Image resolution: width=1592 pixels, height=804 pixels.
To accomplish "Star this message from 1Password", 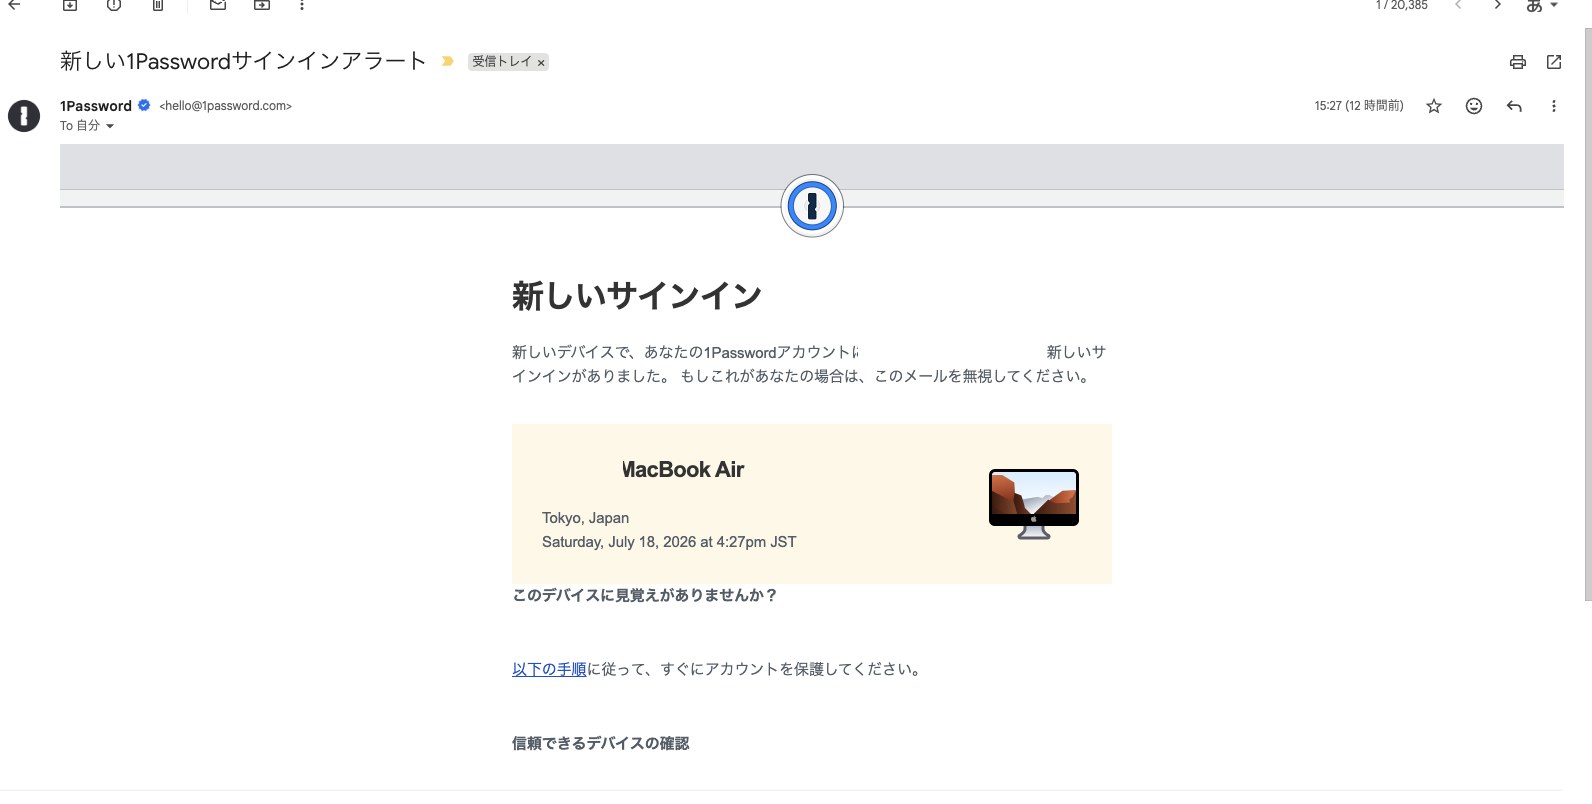I will (x=1434, y=106).
